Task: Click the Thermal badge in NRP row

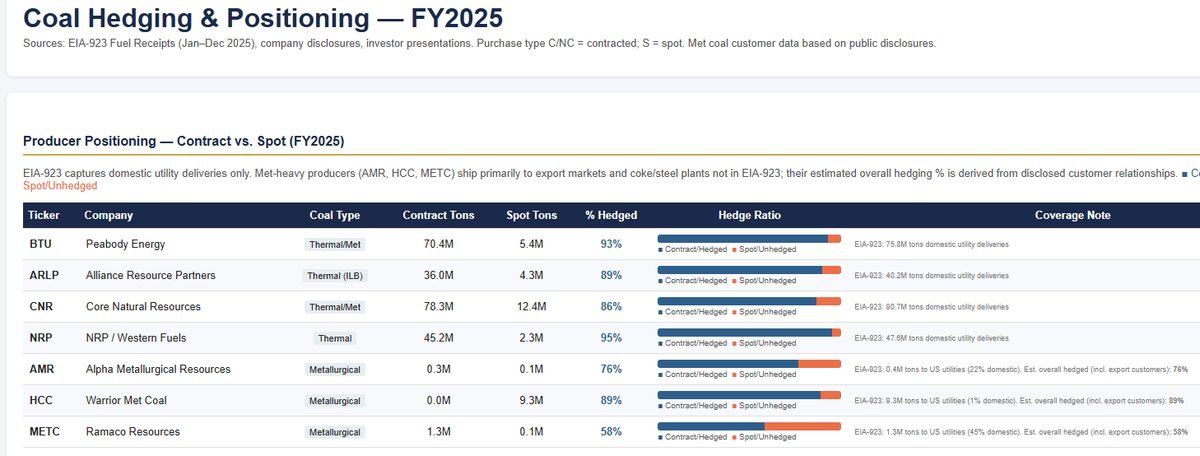Action: tap(335, 338)
